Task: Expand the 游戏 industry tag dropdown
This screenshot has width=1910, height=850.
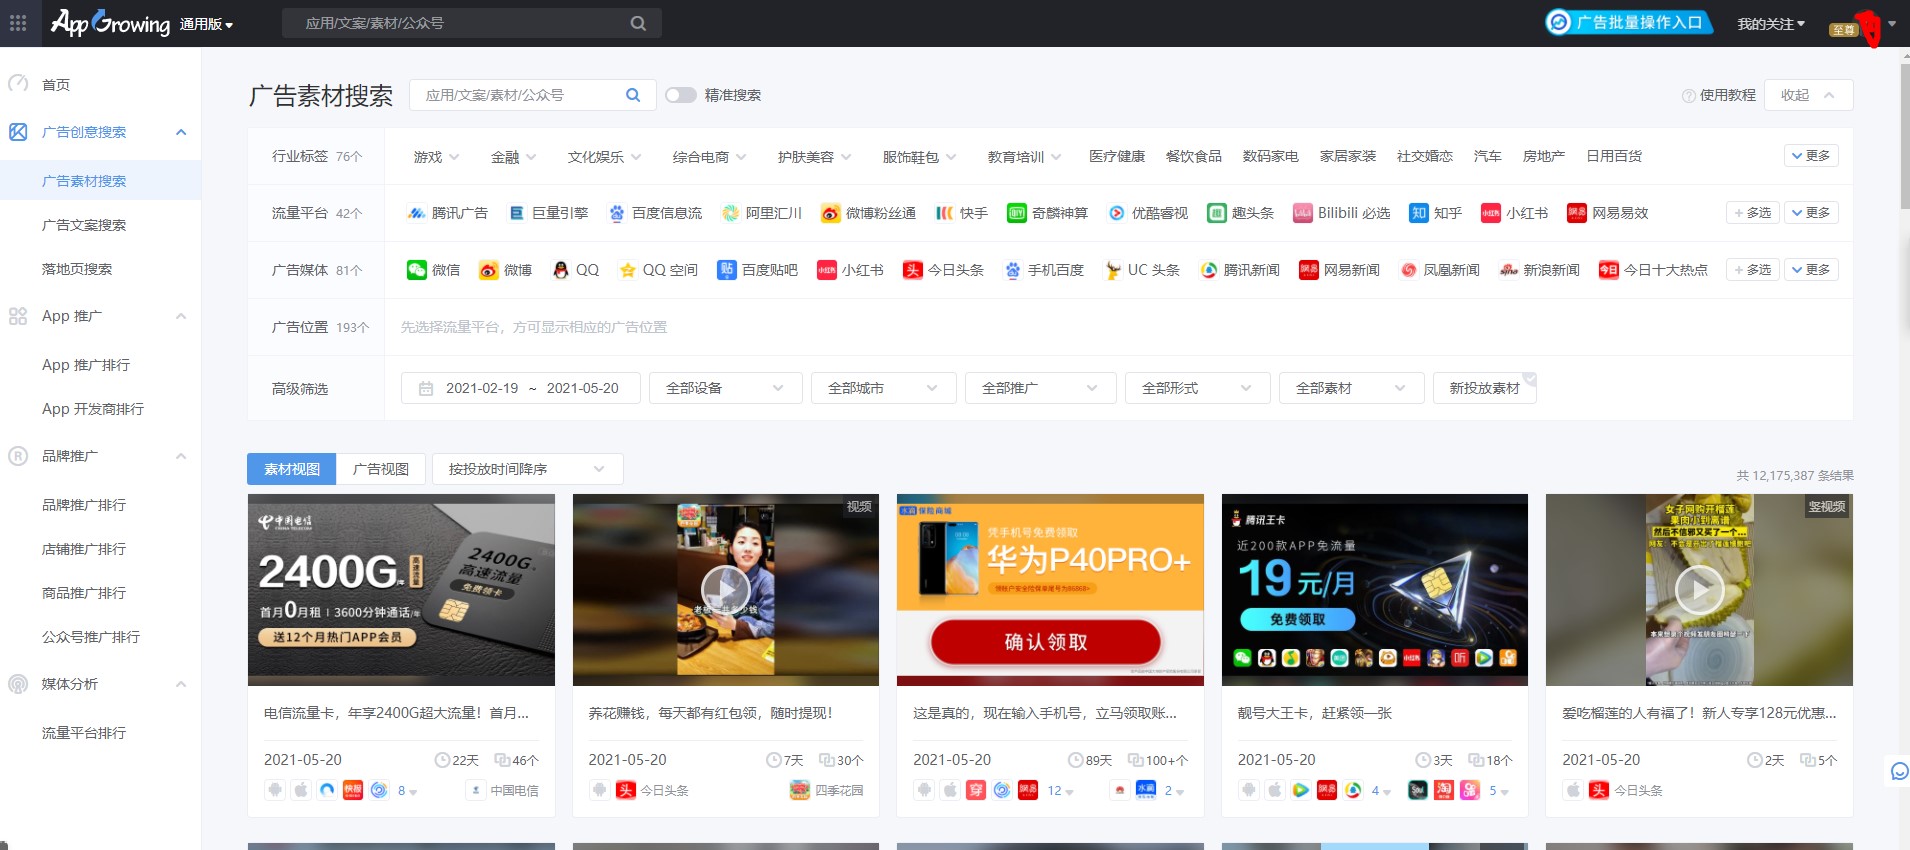Action: pos(437,157)
